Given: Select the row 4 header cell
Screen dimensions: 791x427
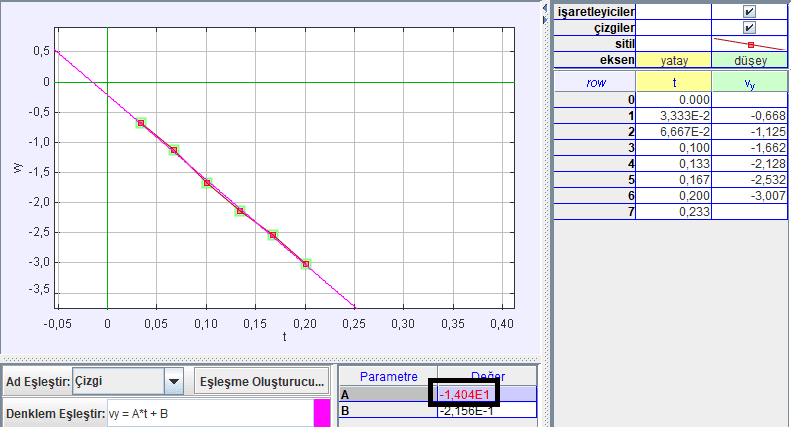Looking at the screenshot, I should pos(595,164).
